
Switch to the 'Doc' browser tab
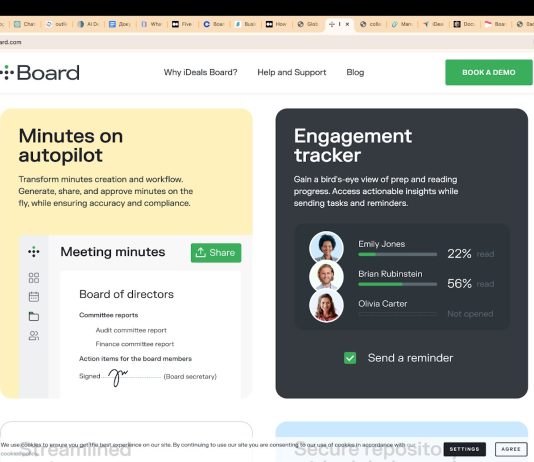click(x=464, y=24)
